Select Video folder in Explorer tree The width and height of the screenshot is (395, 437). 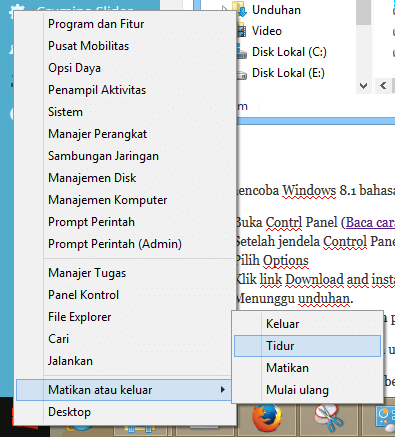coord(267,31)
